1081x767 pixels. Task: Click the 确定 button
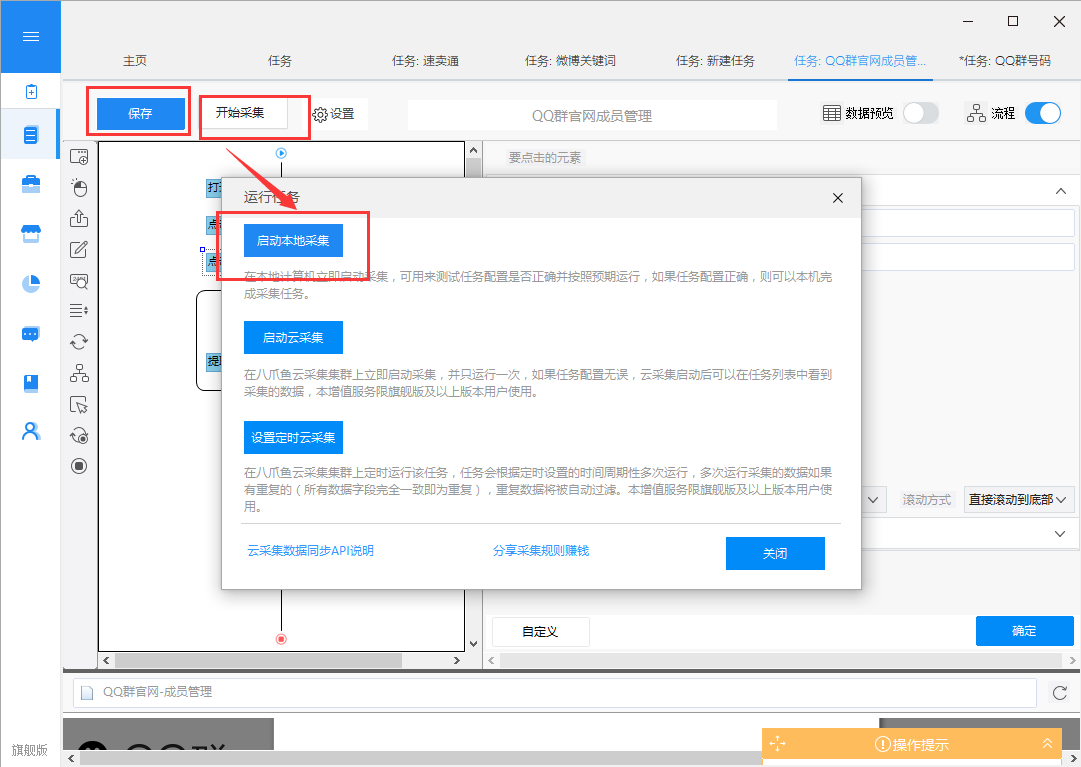1024,631
